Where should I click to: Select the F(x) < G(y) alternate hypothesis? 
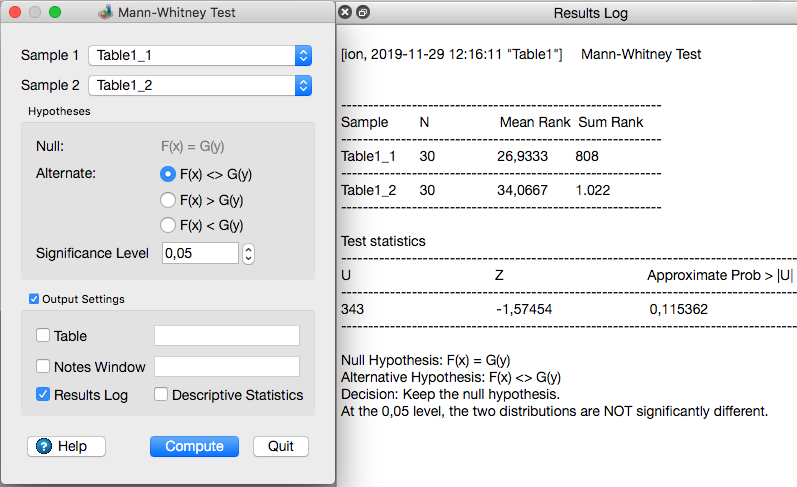[x=168, y=225]
